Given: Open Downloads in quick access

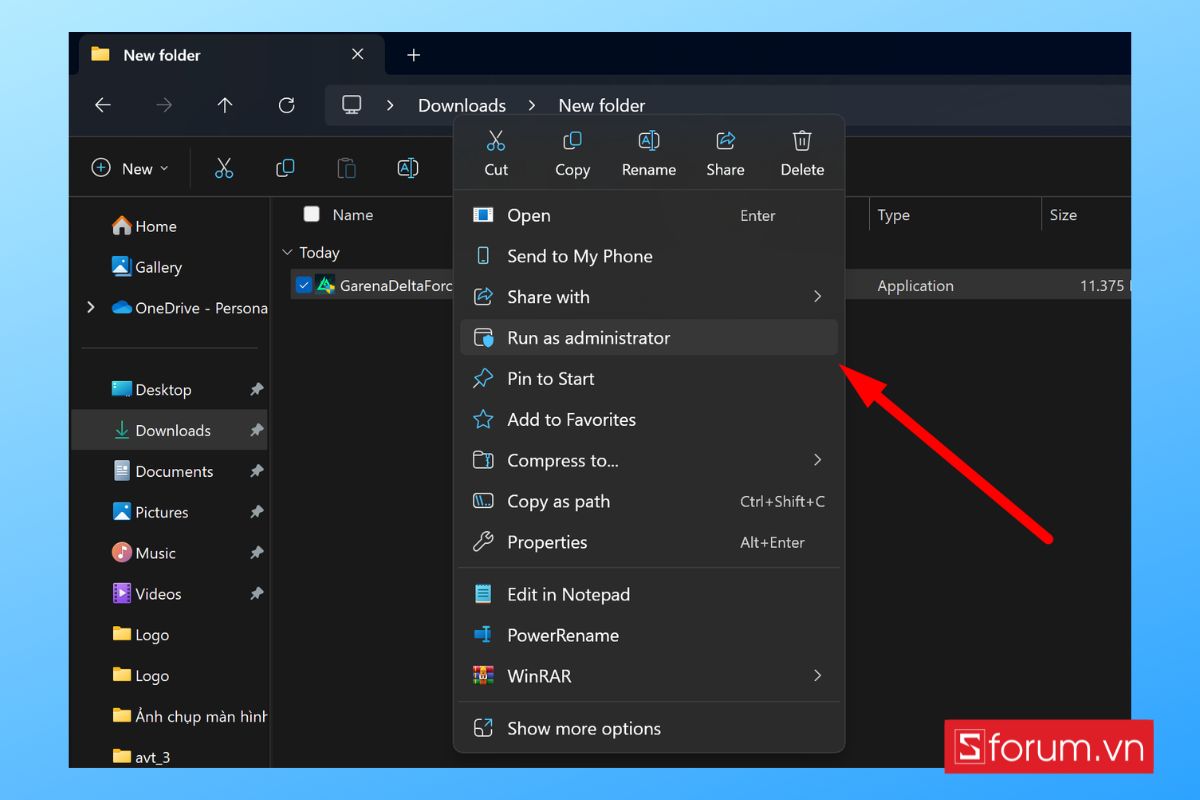Looking at the screenshot, I should point(170,431).
